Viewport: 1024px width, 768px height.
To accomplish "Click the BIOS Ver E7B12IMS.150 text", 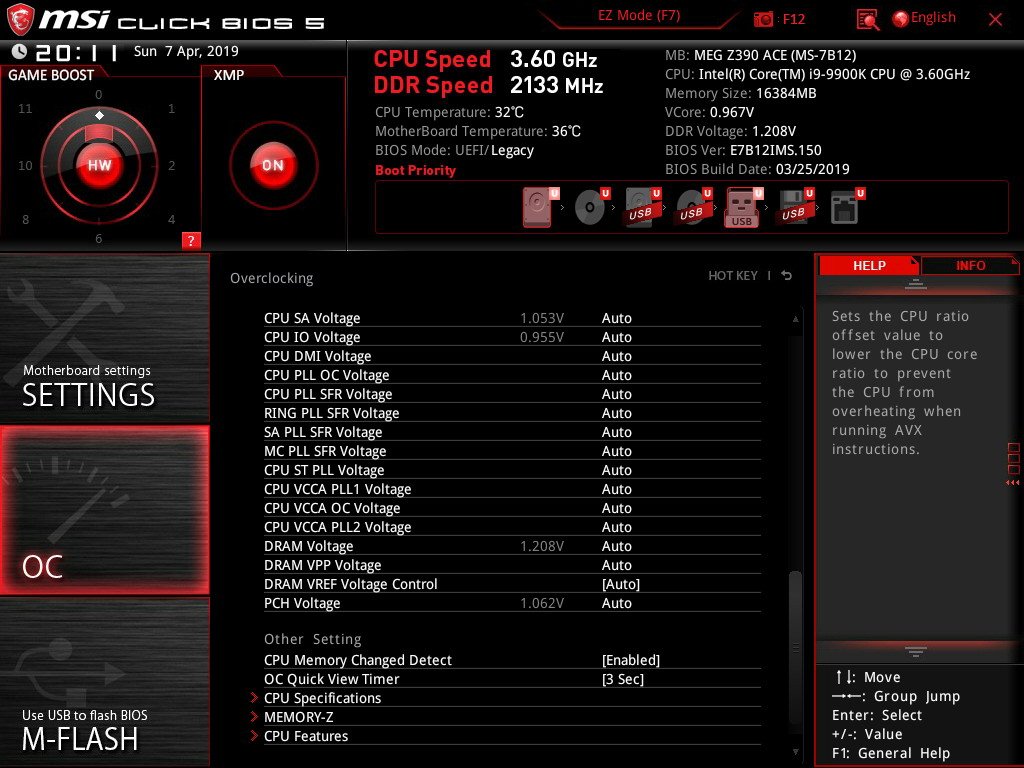I will click(x=743, y=150).
